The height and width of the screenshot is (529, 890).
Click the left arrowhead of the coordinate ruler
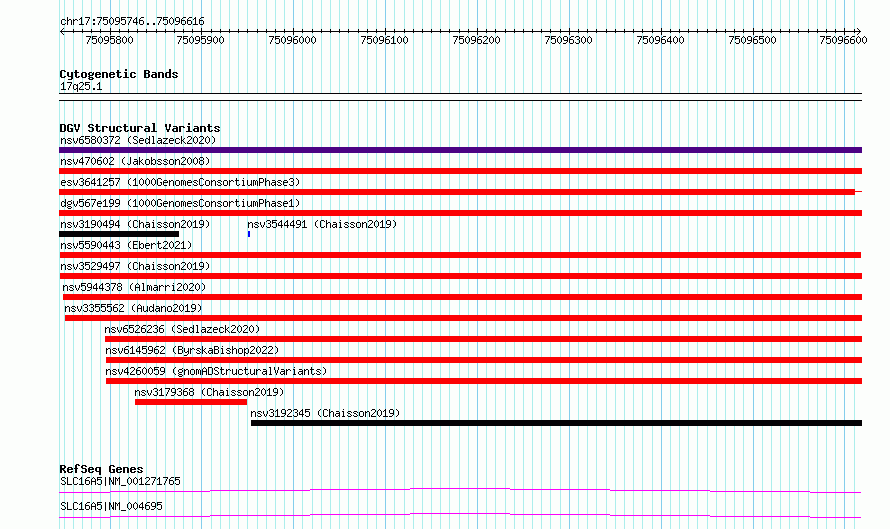[62, 31]
